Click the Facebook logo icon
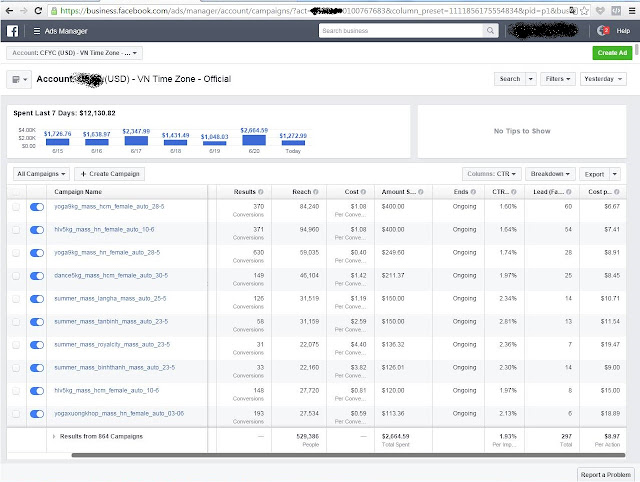The image size is (640, 482). coord(13,31)
